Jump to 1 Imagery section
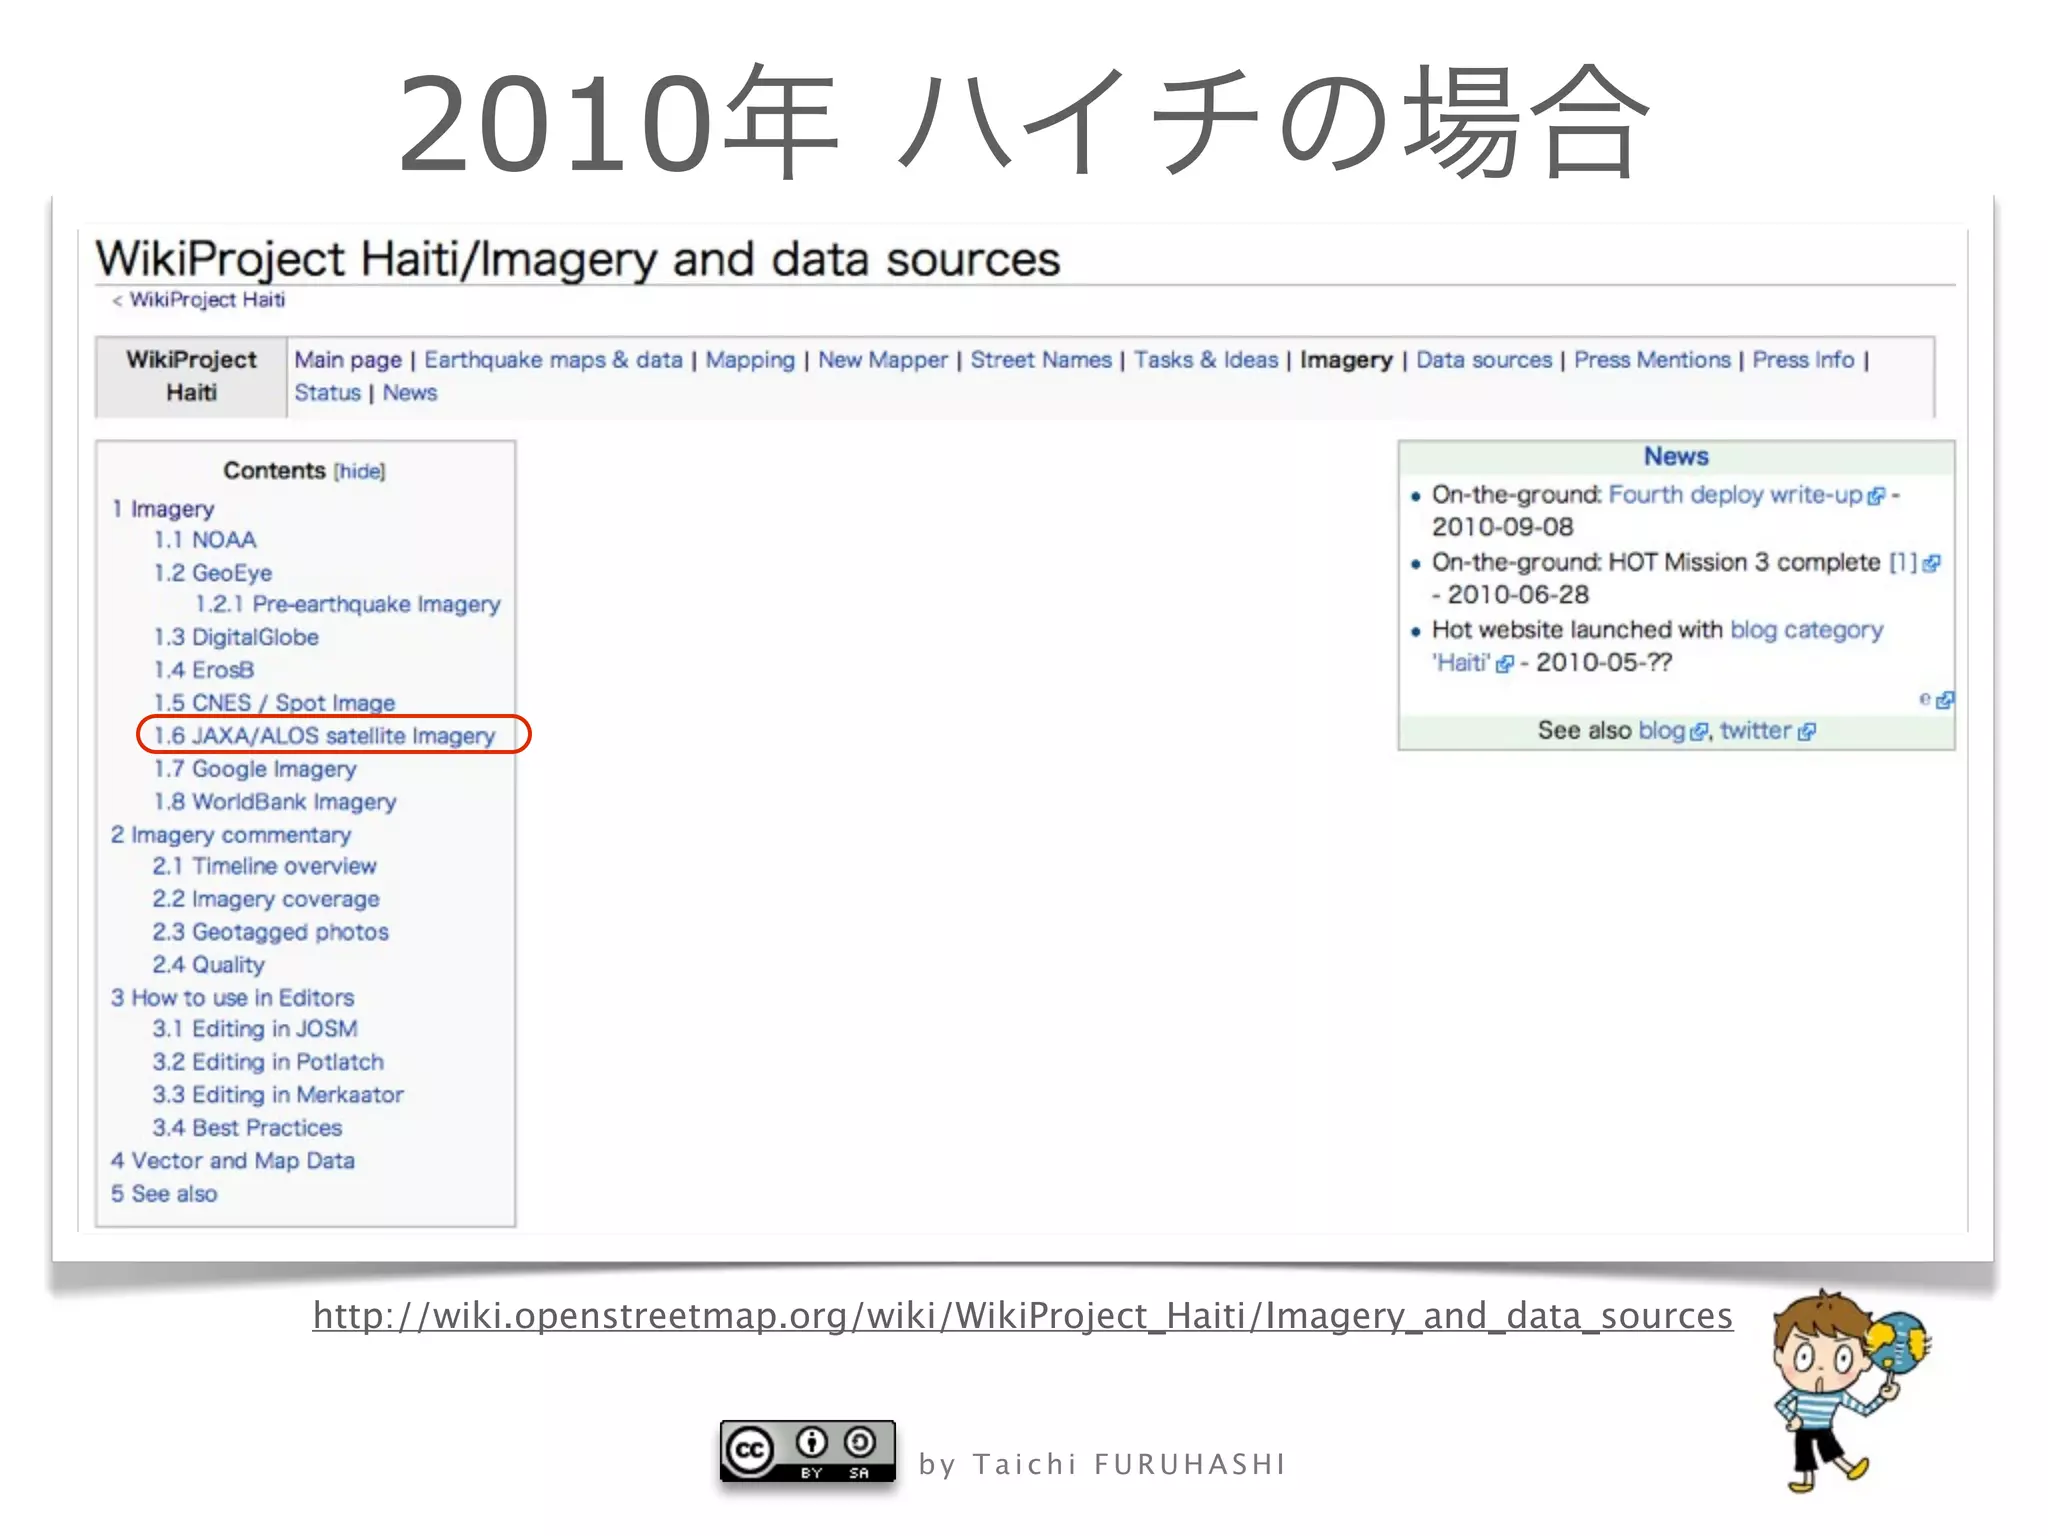 coord(163,509)
